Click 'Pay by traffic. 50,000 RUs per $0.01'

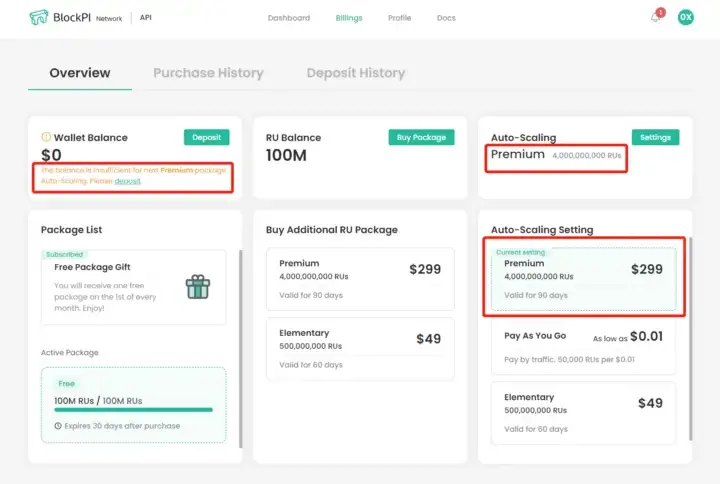569,360
